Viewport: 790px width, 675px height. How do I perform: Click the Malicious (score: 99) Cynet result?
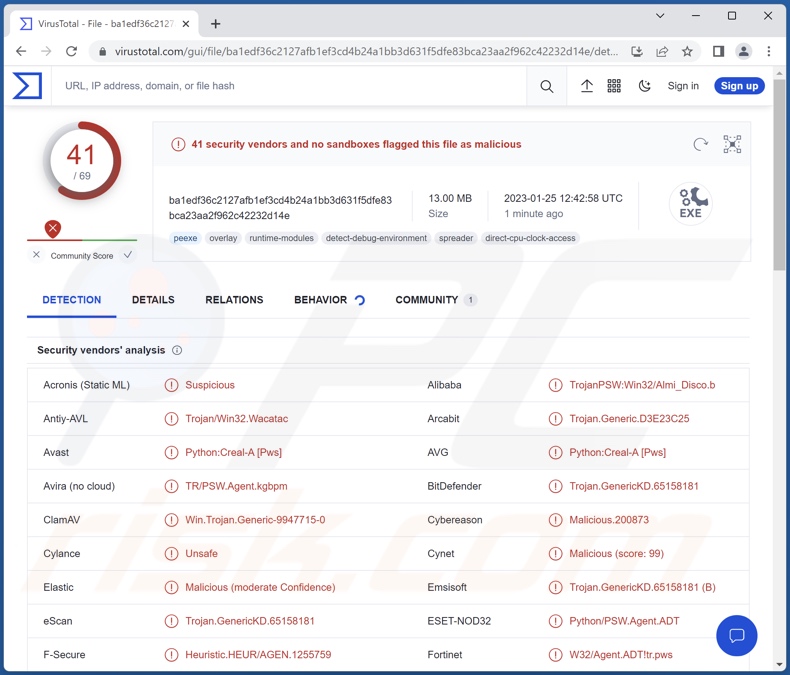(x=616, y=554)
